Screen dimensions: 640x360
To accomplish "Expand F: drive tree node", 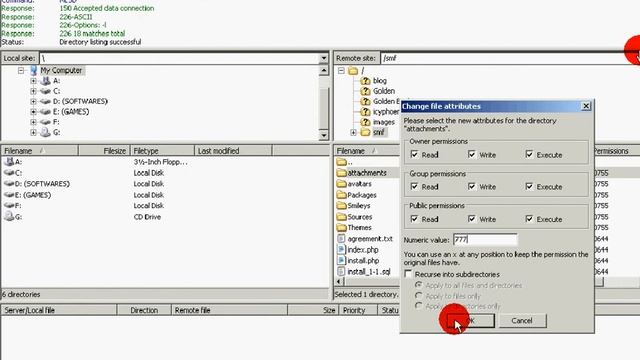I will (33, 122).
